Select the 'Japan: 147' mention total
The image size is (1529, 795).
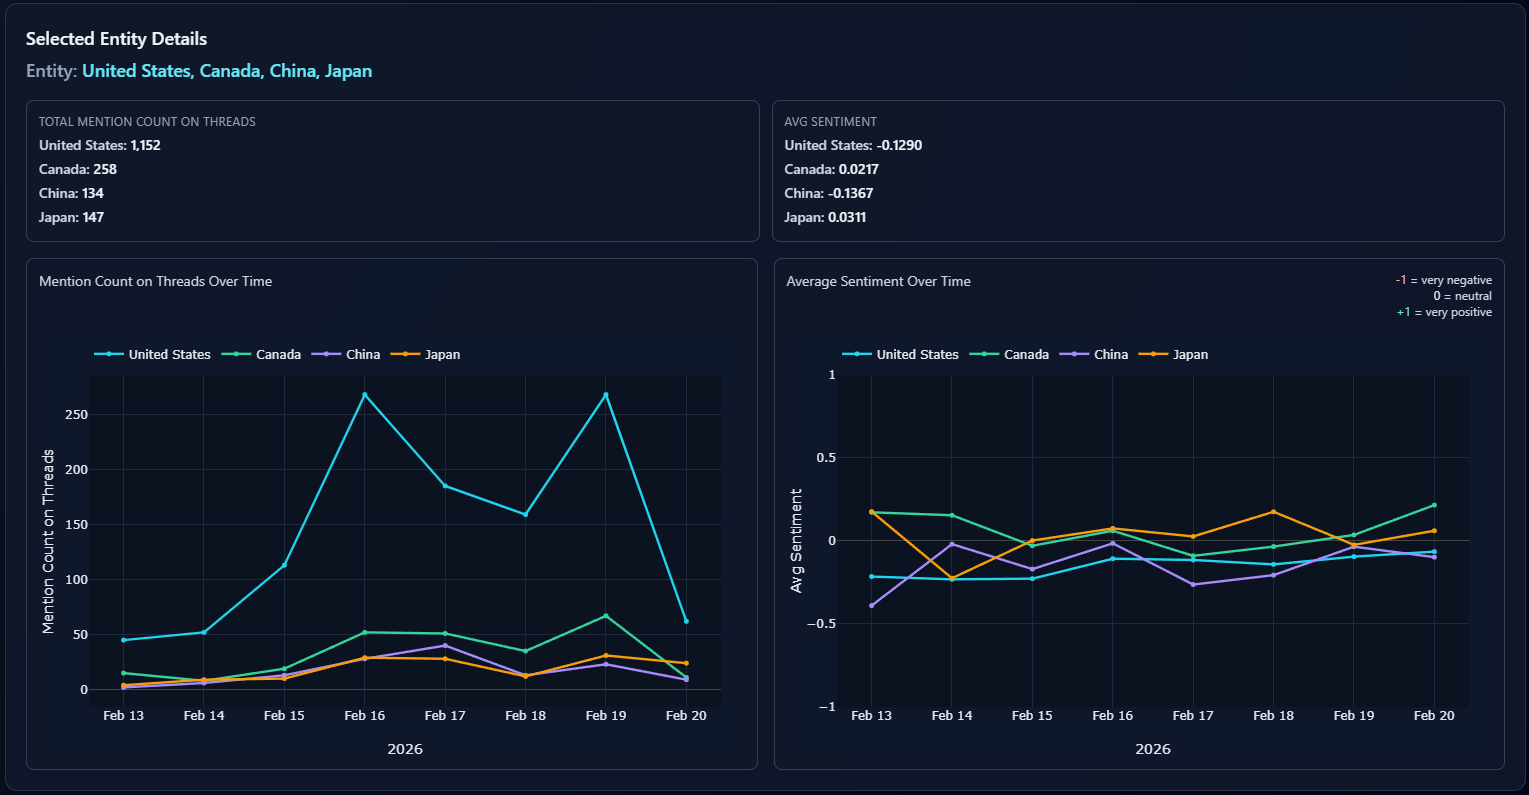(x=71, y=217)
